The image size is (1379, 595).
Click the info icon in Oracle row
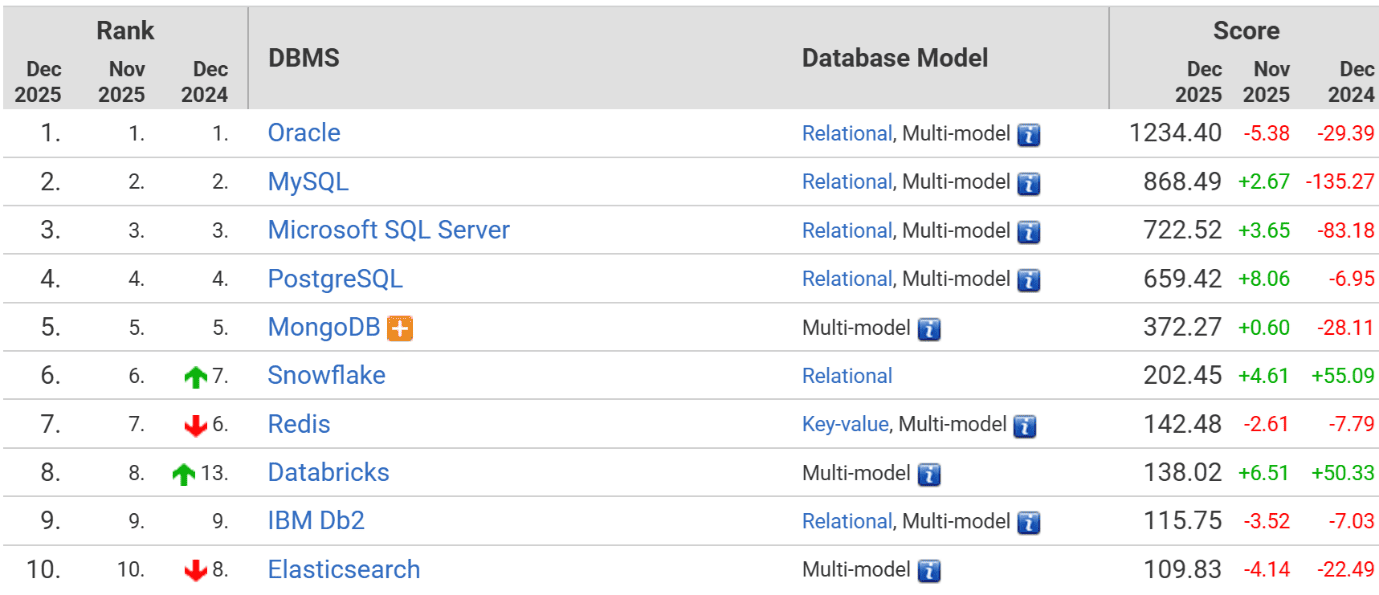pyautogui.click(x=1029, y=135)
